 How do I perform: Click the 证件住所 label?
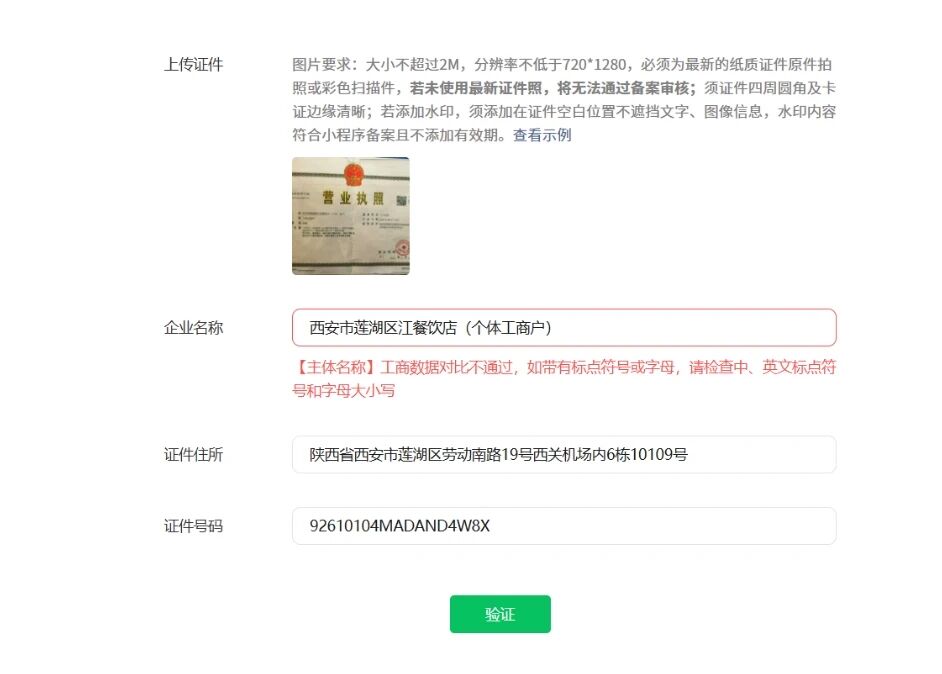point(193,455)
